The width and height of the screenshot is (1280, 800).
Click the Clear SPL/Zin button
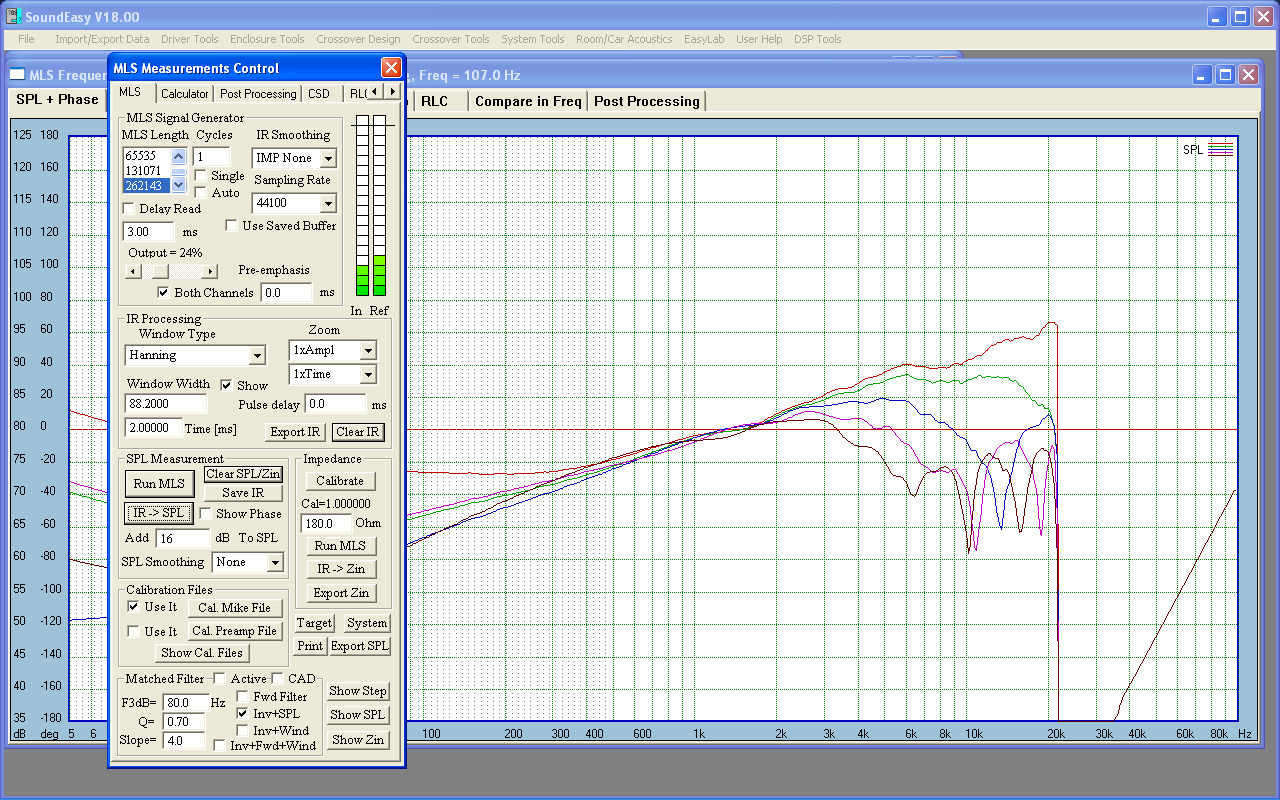(x=243, y=474)
